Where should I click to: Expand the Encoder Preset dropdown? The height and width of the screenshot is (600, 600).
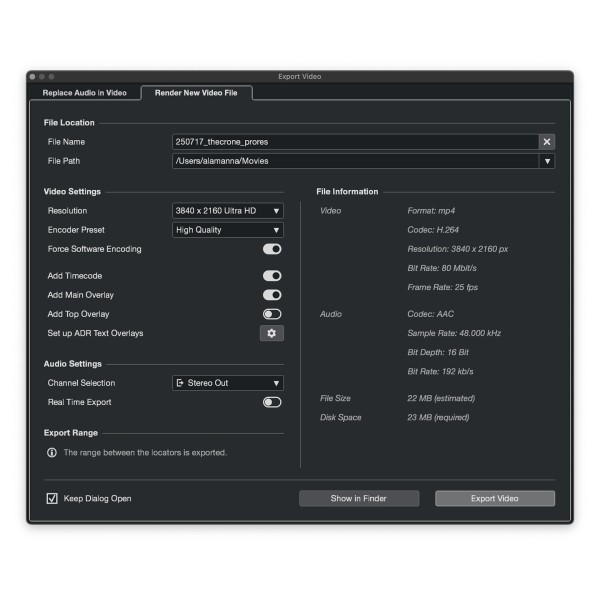tap(228, 230)
